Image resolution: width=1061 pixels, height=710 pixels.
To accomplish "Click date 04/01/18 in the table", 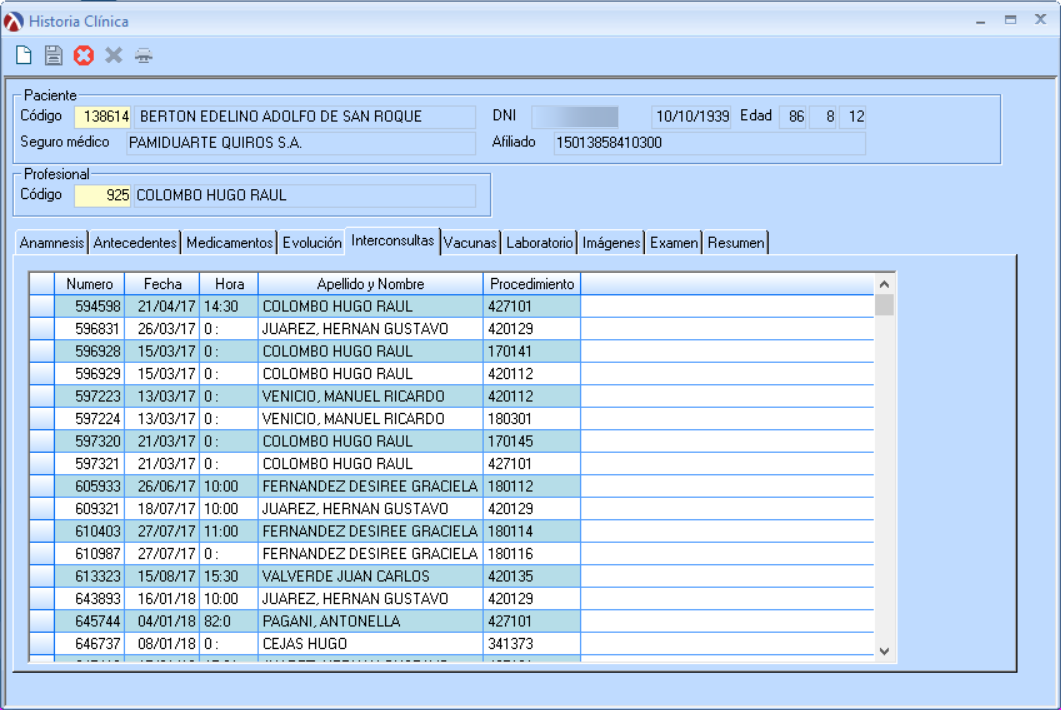I will pyautogui.click(x=162, y=621).
